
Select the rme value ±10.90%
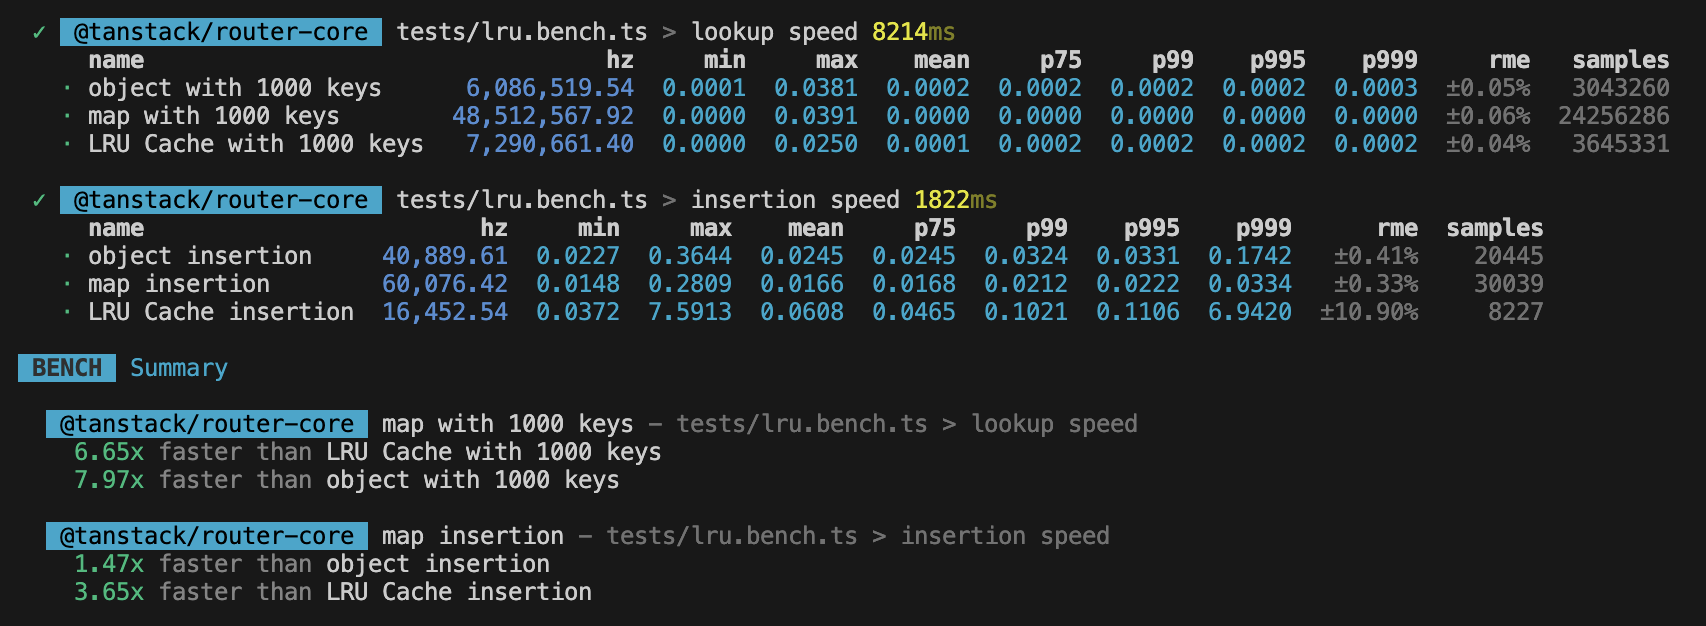[1368, 312]
